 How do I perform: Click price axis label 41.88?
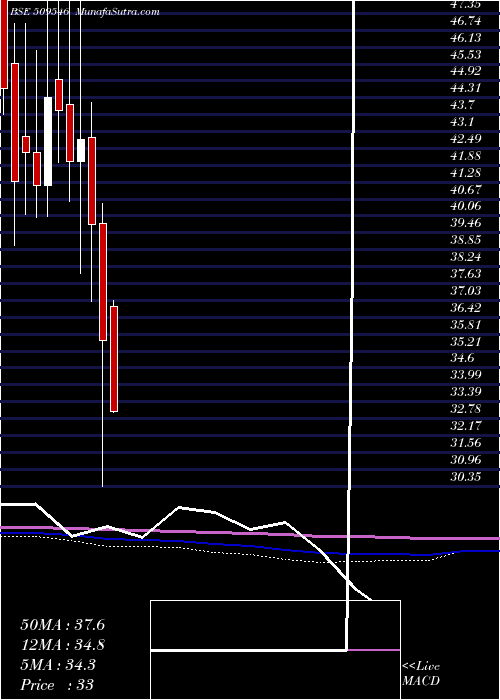click(x=466, y=156)
